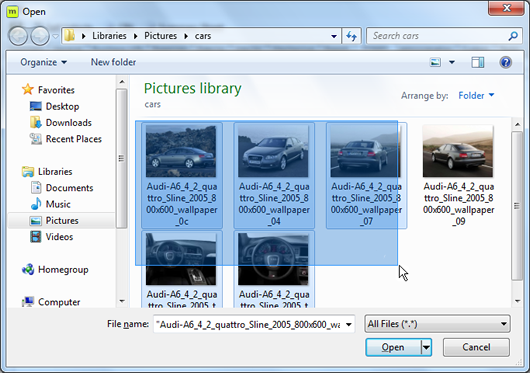The width and height of the screenshot is (530, 373).
Task: Open Recent Places from Favorites
Action: point(74,139)
